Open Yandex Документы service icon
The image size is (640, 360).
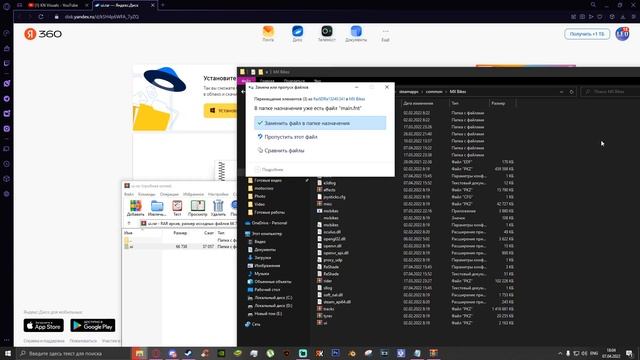point(356,33)
